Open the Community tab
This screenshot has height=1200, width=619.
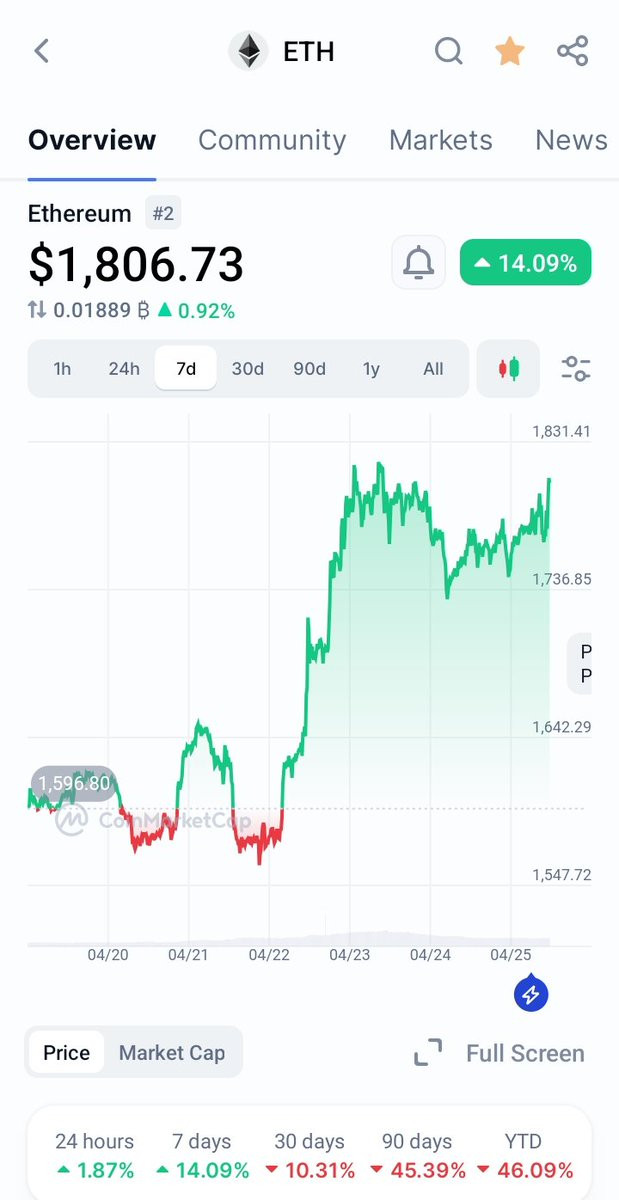(272, 140)
